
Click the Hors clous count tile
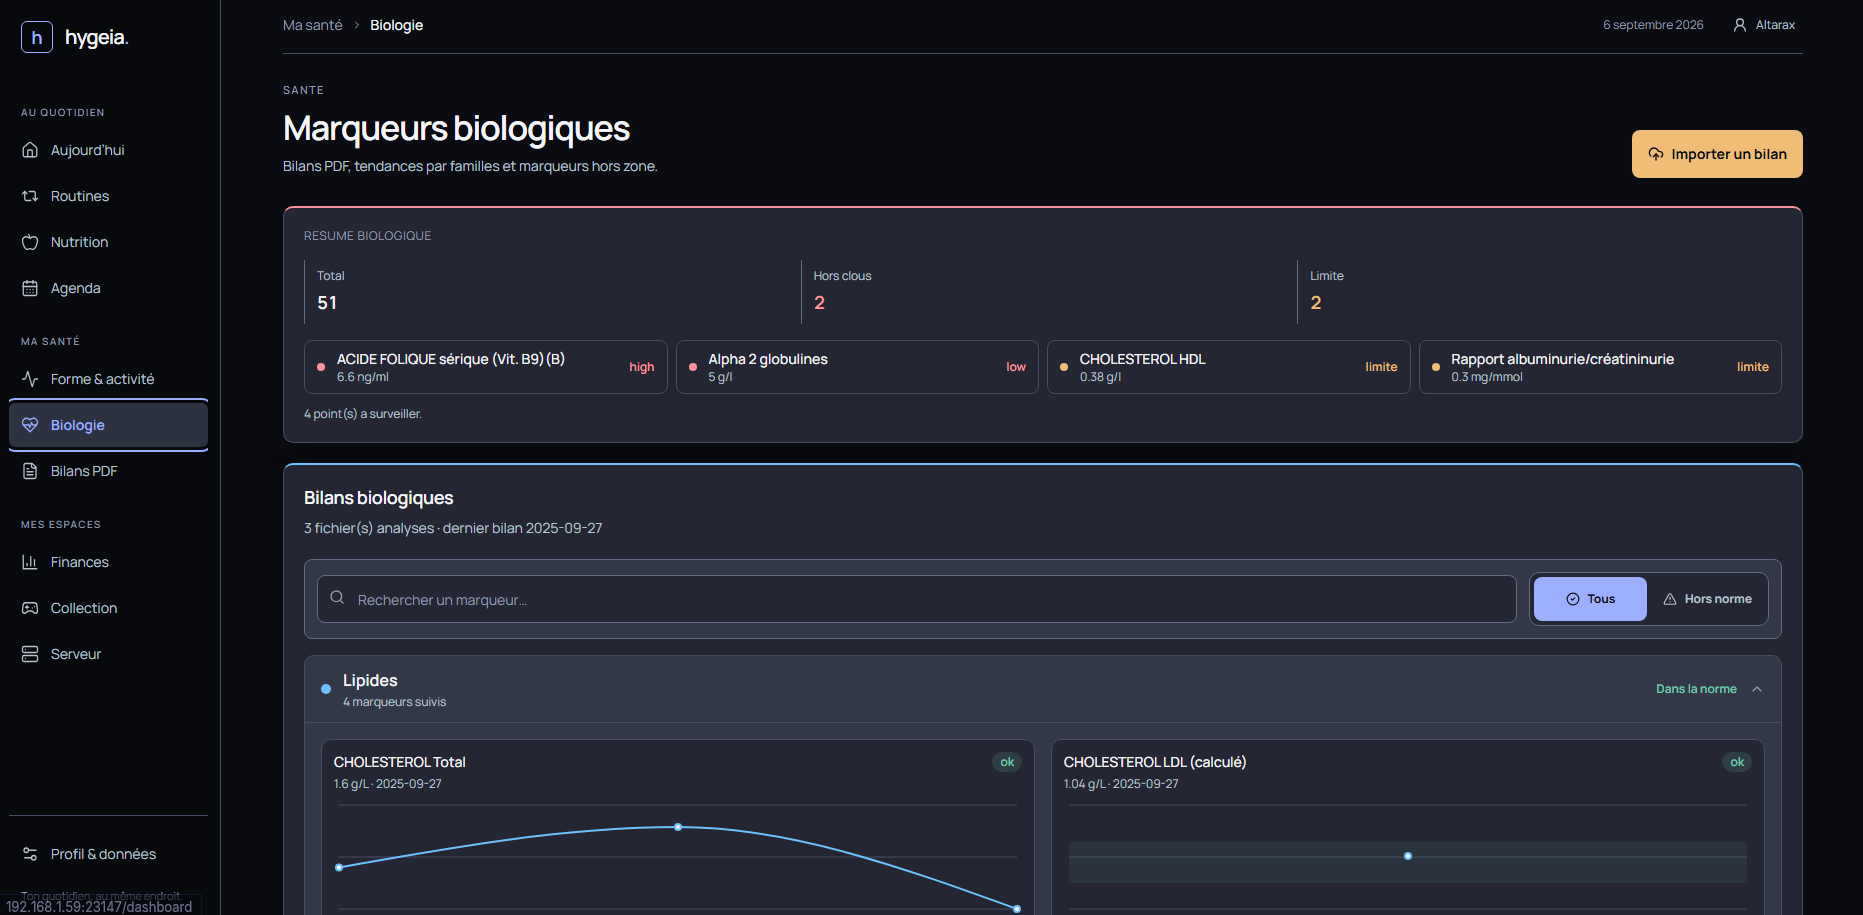click(x=1045, y=291)
